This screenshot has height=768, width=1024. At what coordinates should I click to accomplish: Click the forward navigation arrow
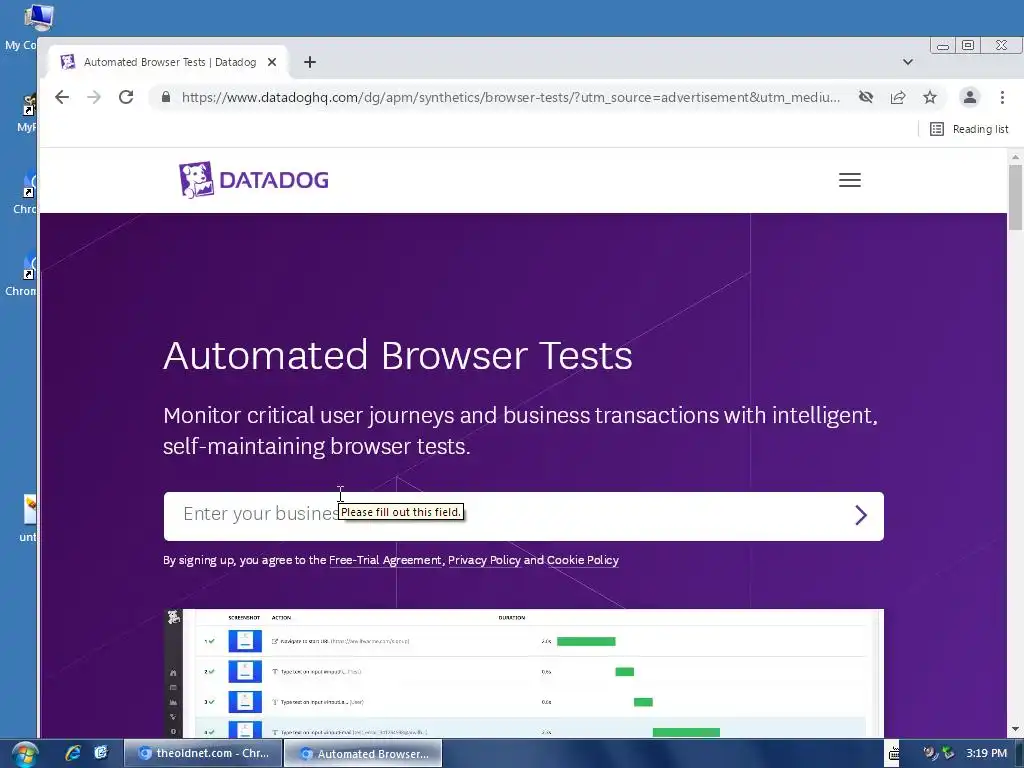click(x=94, y=97)
